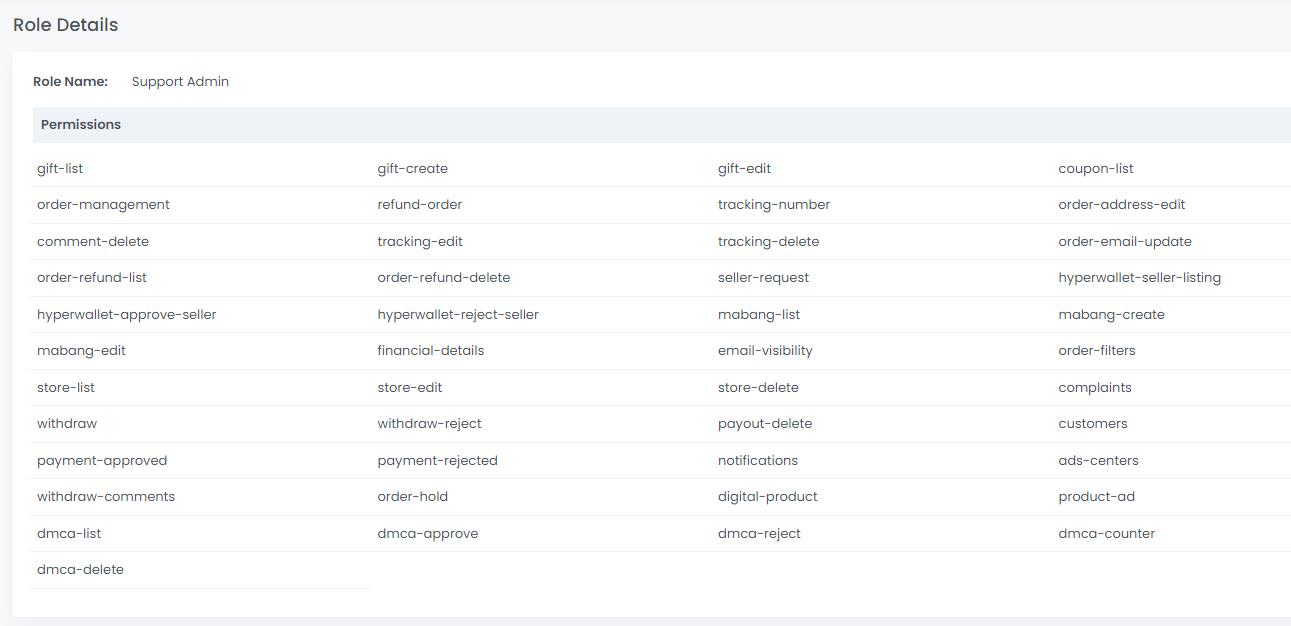Select the gift-list permission entry
The width and height of the screenshot is (1291, 626).
(x=60, y=169)
